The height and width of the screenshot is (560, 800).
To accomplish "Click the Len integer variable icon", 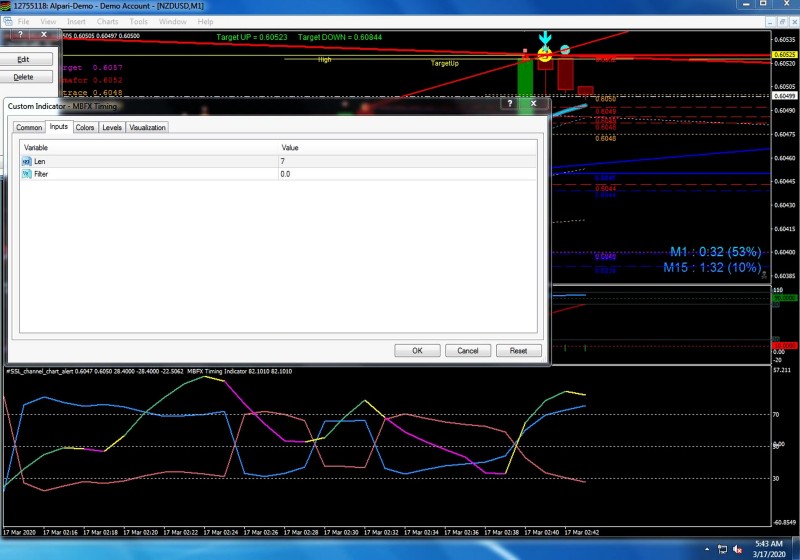I will click(27, 161).
